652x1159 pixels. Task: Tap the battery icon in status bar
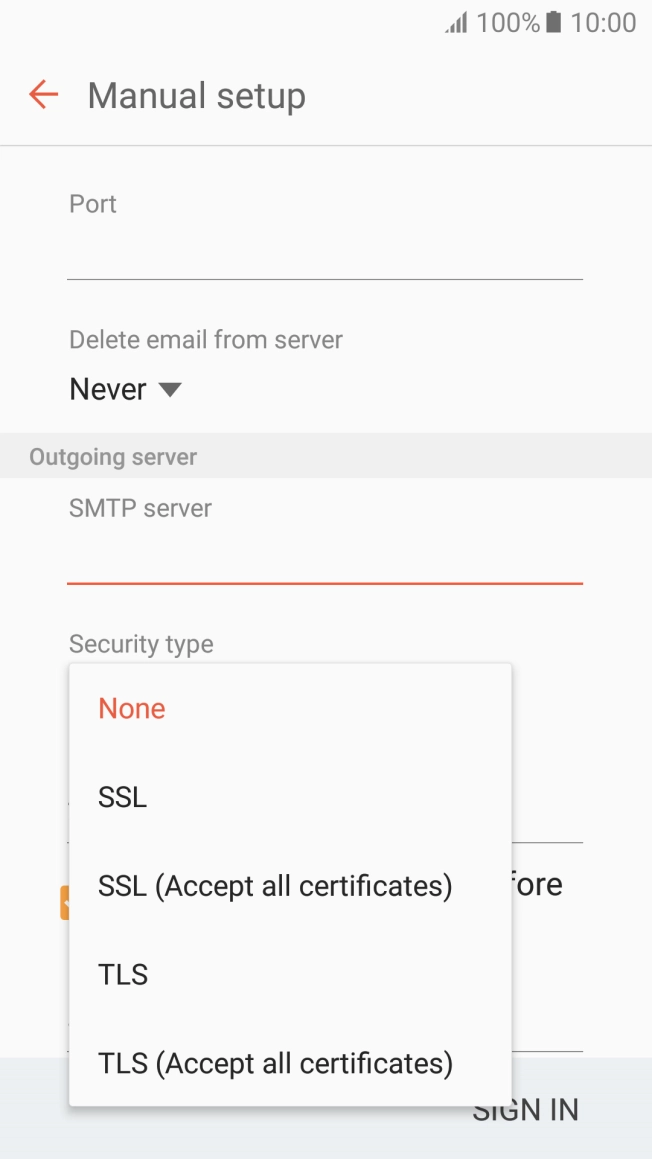pos(553,23)
